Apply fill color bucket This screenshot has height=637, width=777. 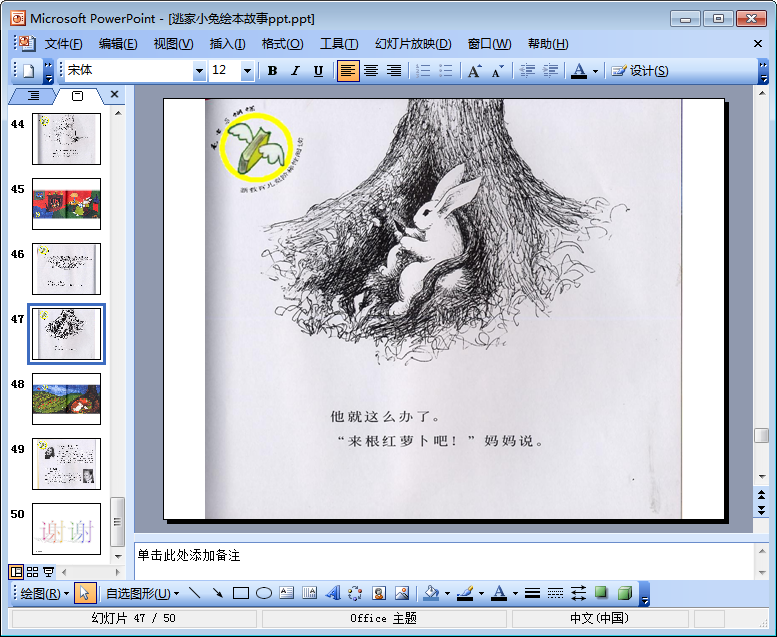432,593
